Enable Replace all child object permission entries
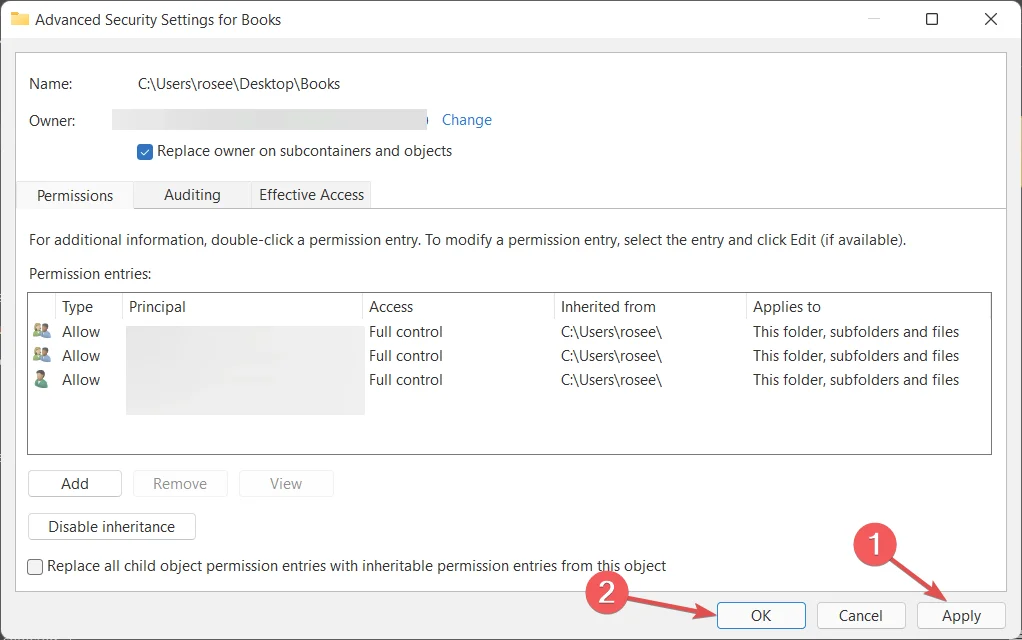 point(36,567)
